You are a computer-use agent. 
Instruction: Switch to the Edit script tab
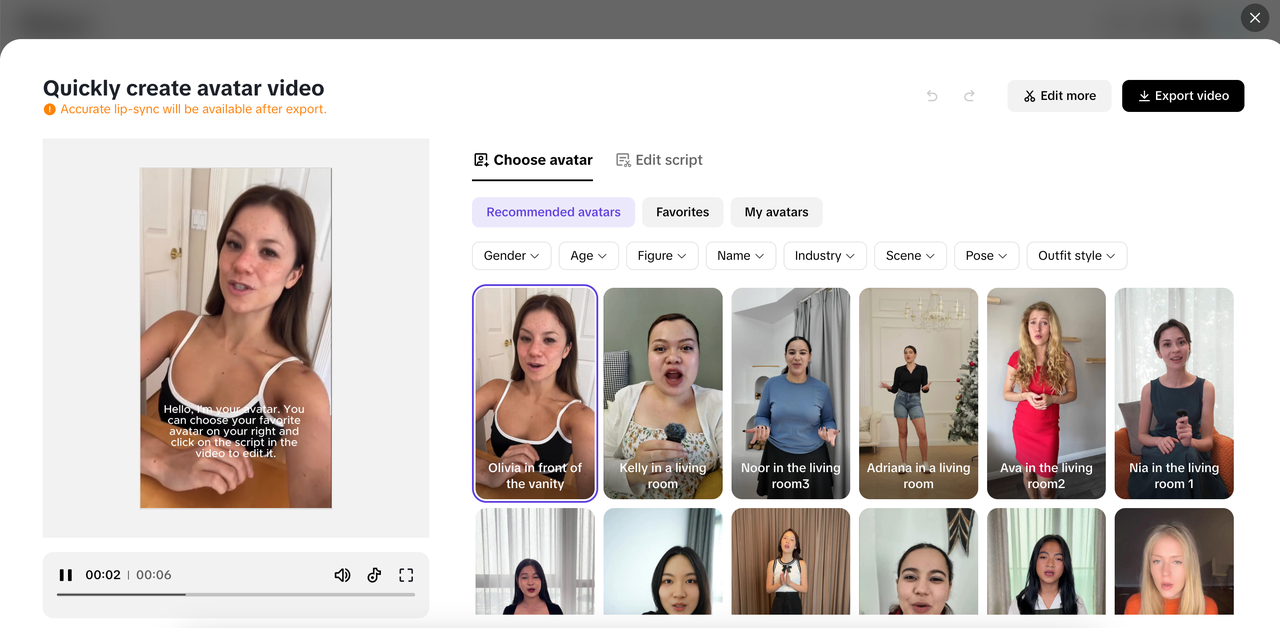point(659,160)
